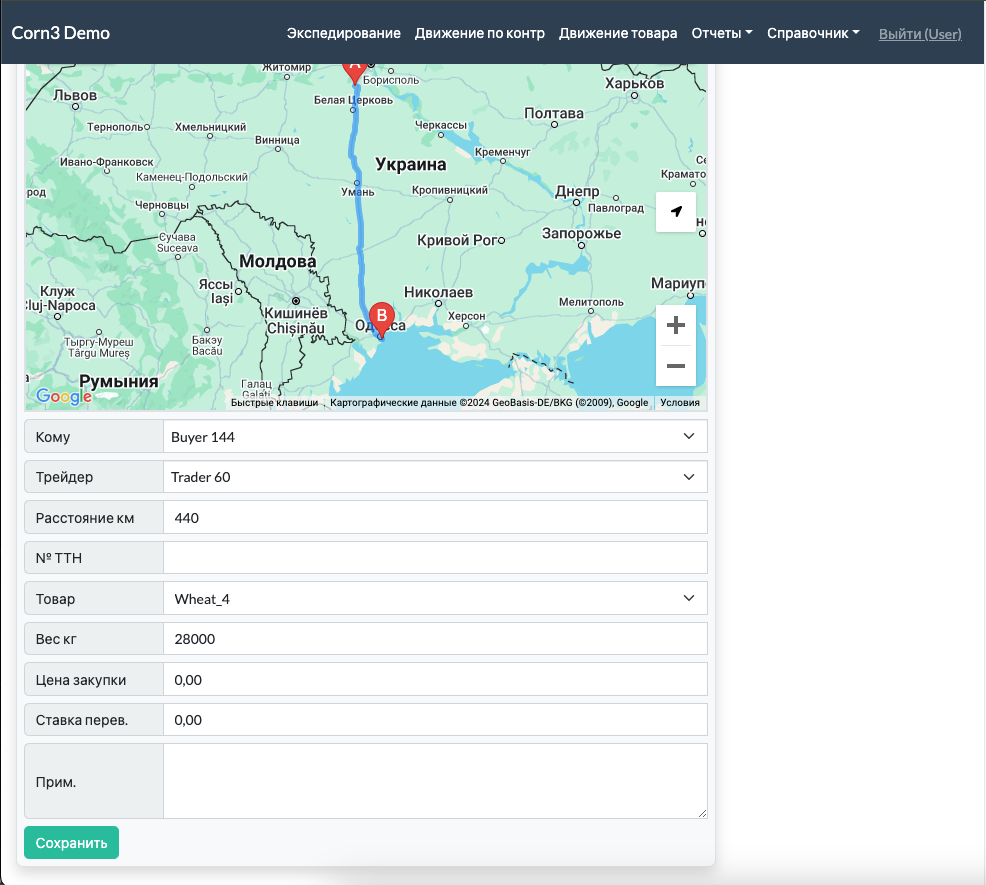Click the № ТТН input field
This screenshot has height=885, width=986.
coord(434,558)
